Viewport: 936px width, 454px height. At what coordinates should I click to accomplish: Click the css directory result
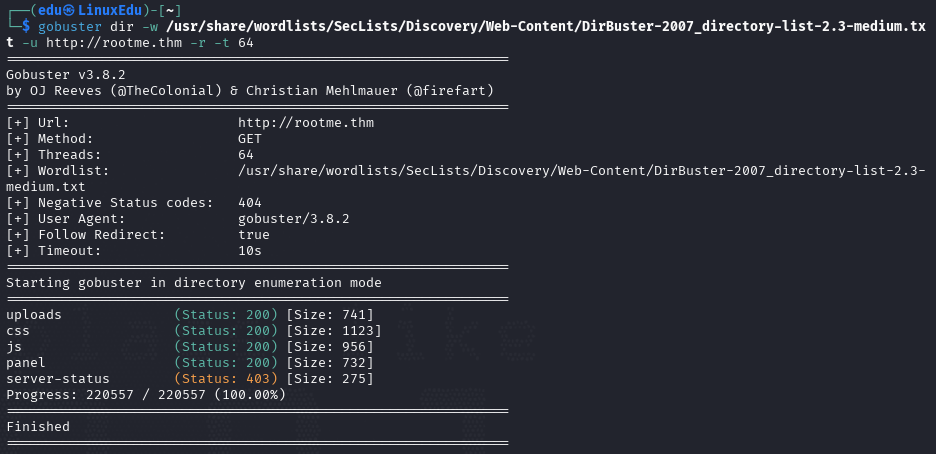coord(17,331)
